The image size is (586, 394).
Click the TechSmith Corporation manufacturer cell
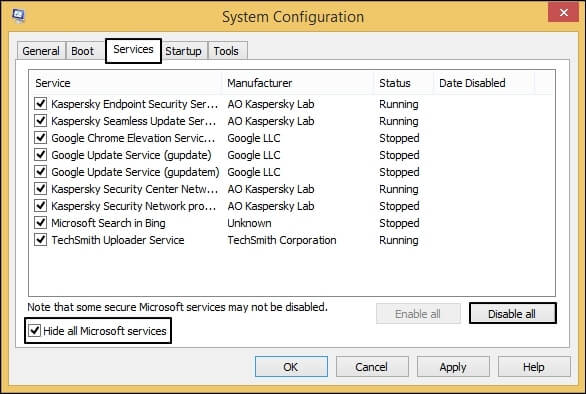pyautogui.click(x=282, y=240)
